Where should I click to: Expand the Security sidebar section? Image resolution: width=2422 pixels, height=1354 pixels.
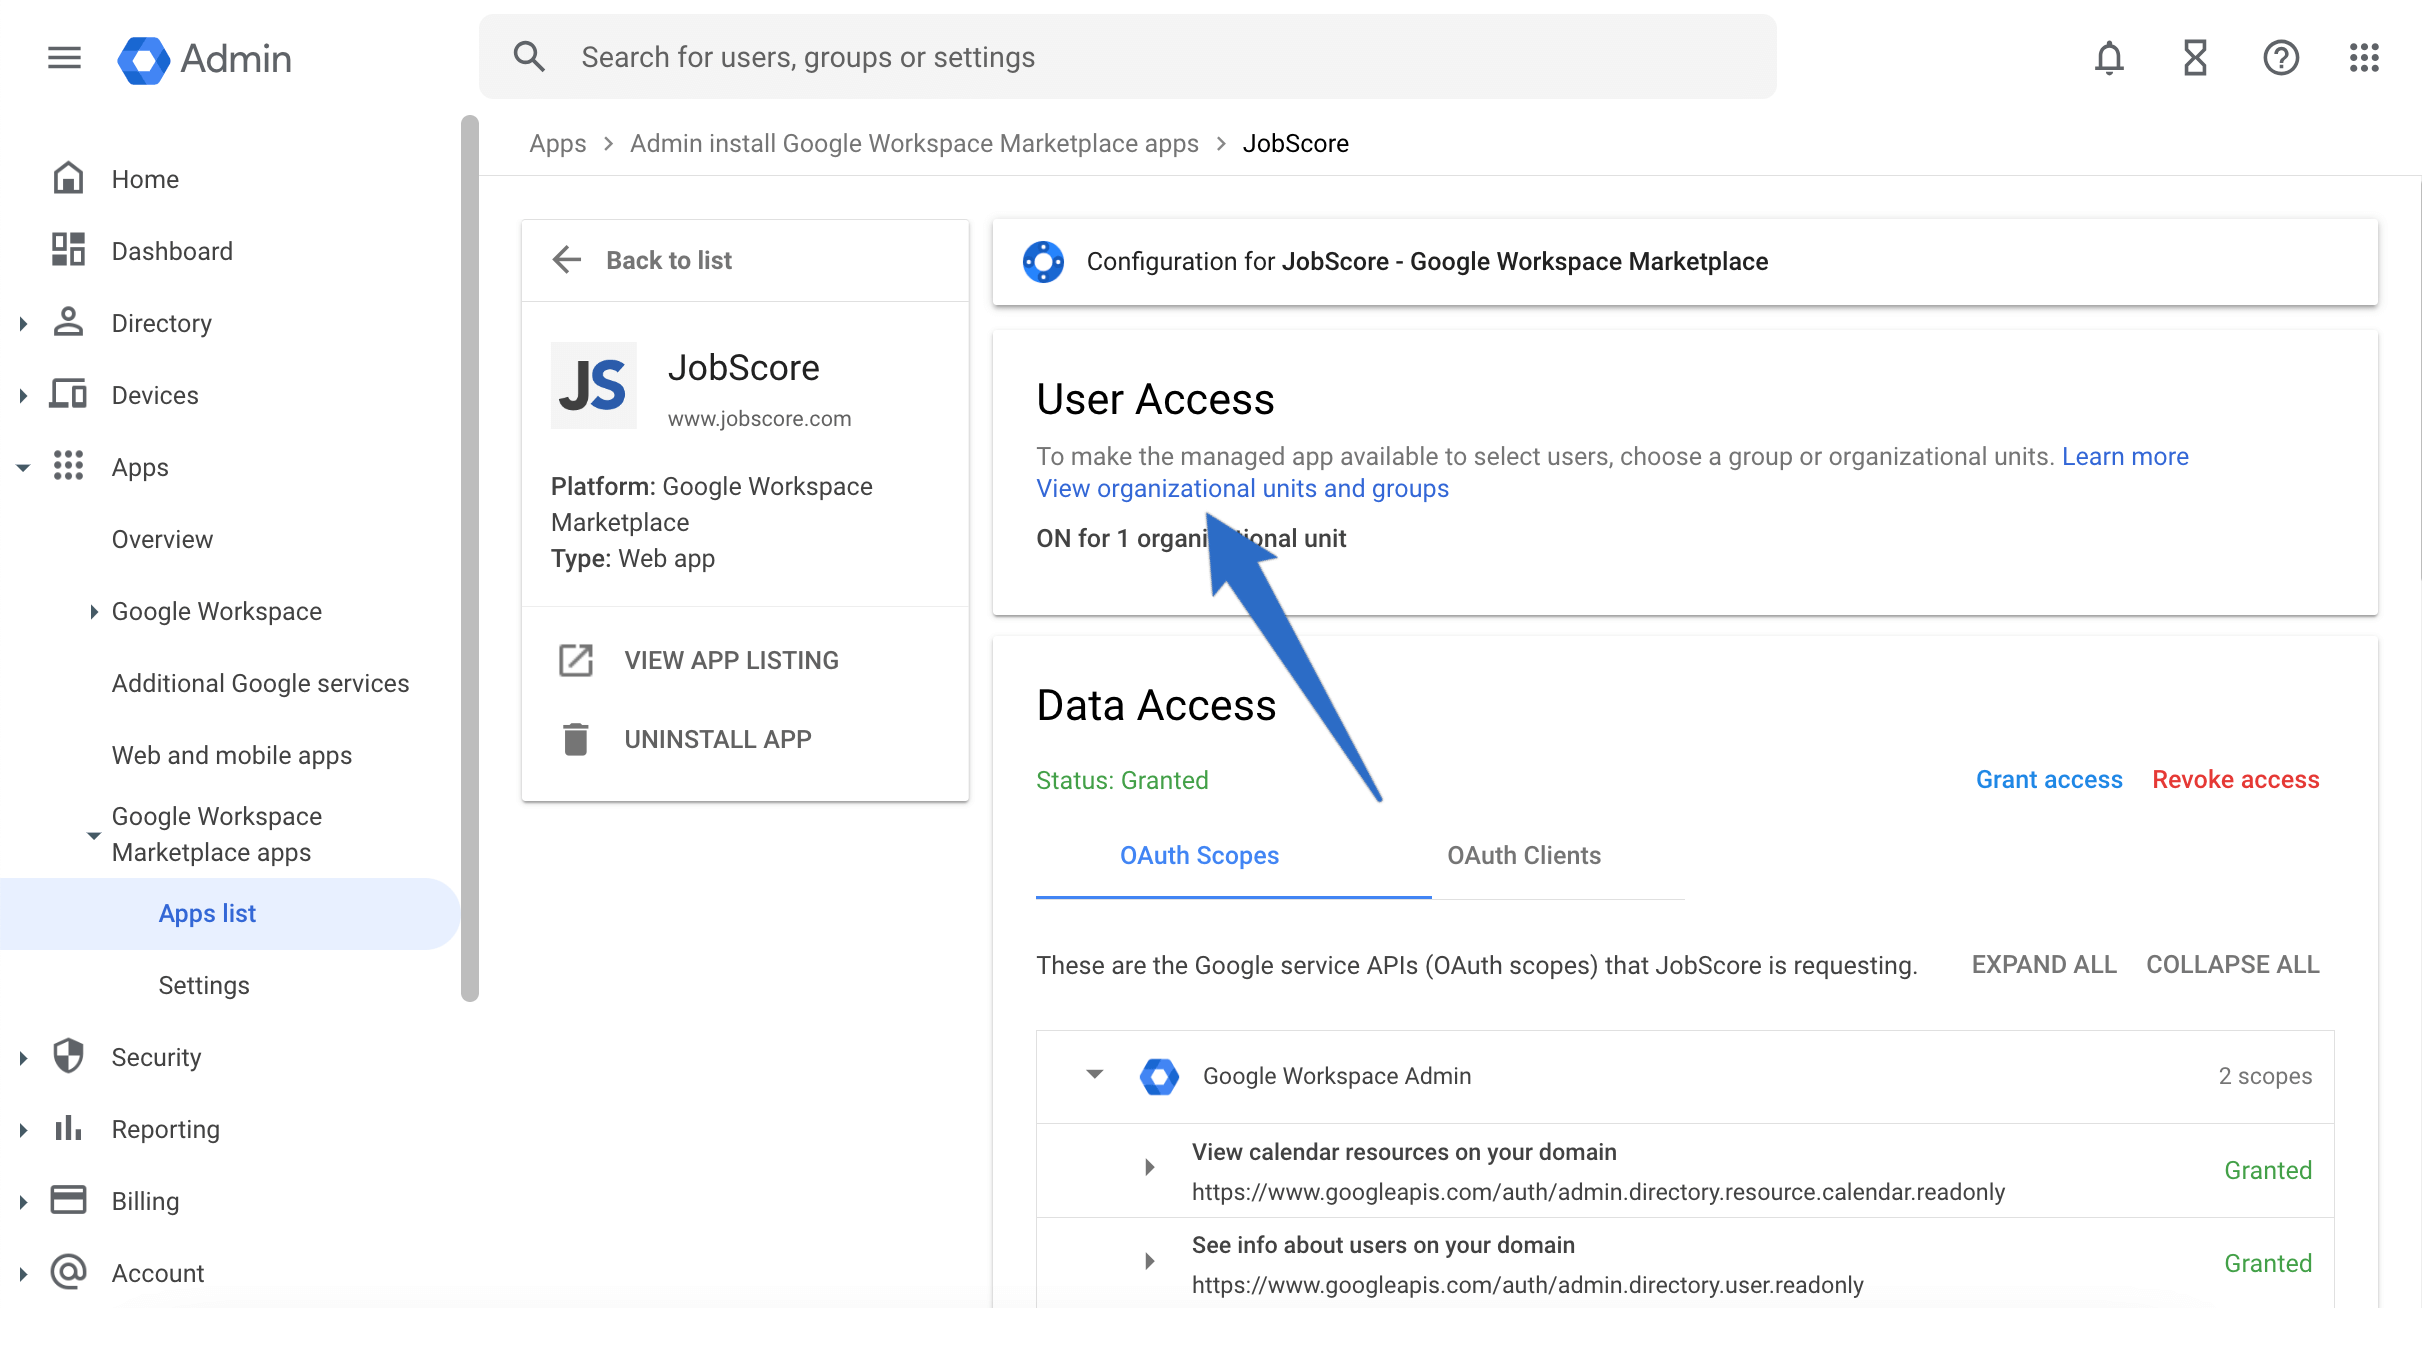point(23,1057)
